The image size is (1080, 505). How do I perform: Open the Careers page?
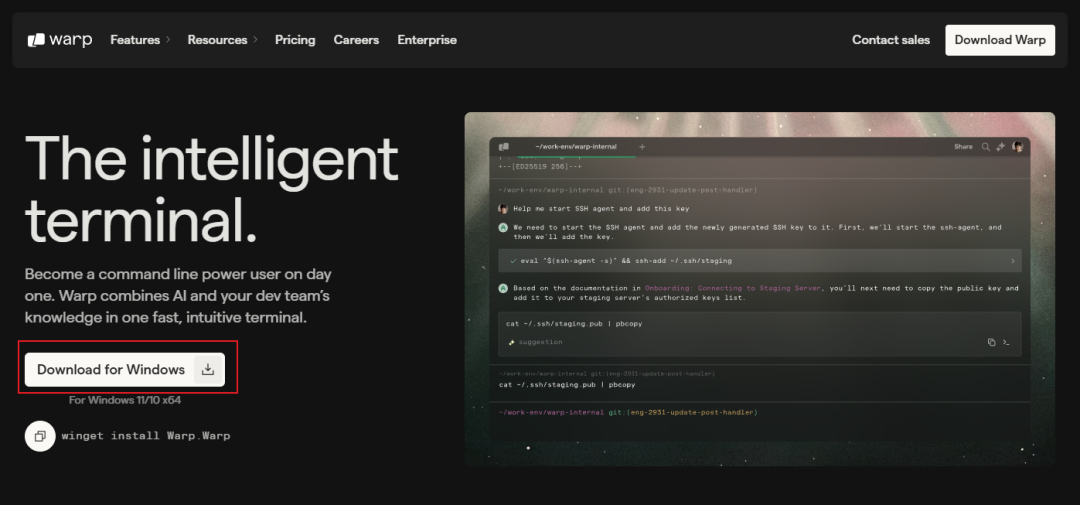coord(356,40)
